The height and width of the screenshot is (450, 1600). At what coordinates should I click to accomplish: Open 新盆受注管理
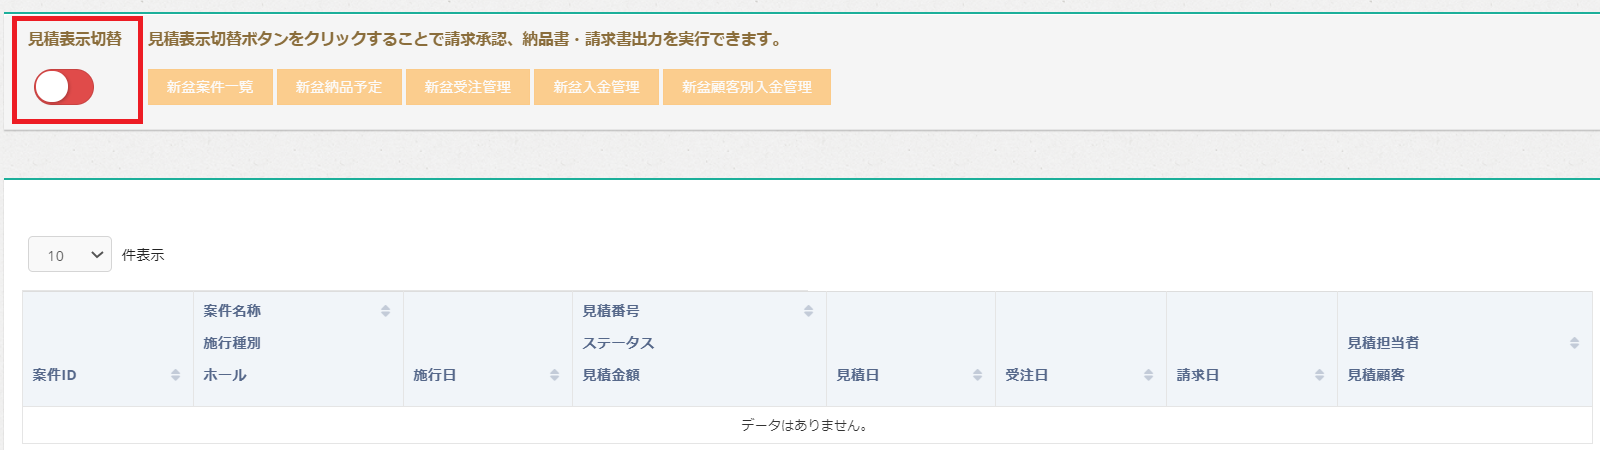pyautogui.click(x=467, y=87)
